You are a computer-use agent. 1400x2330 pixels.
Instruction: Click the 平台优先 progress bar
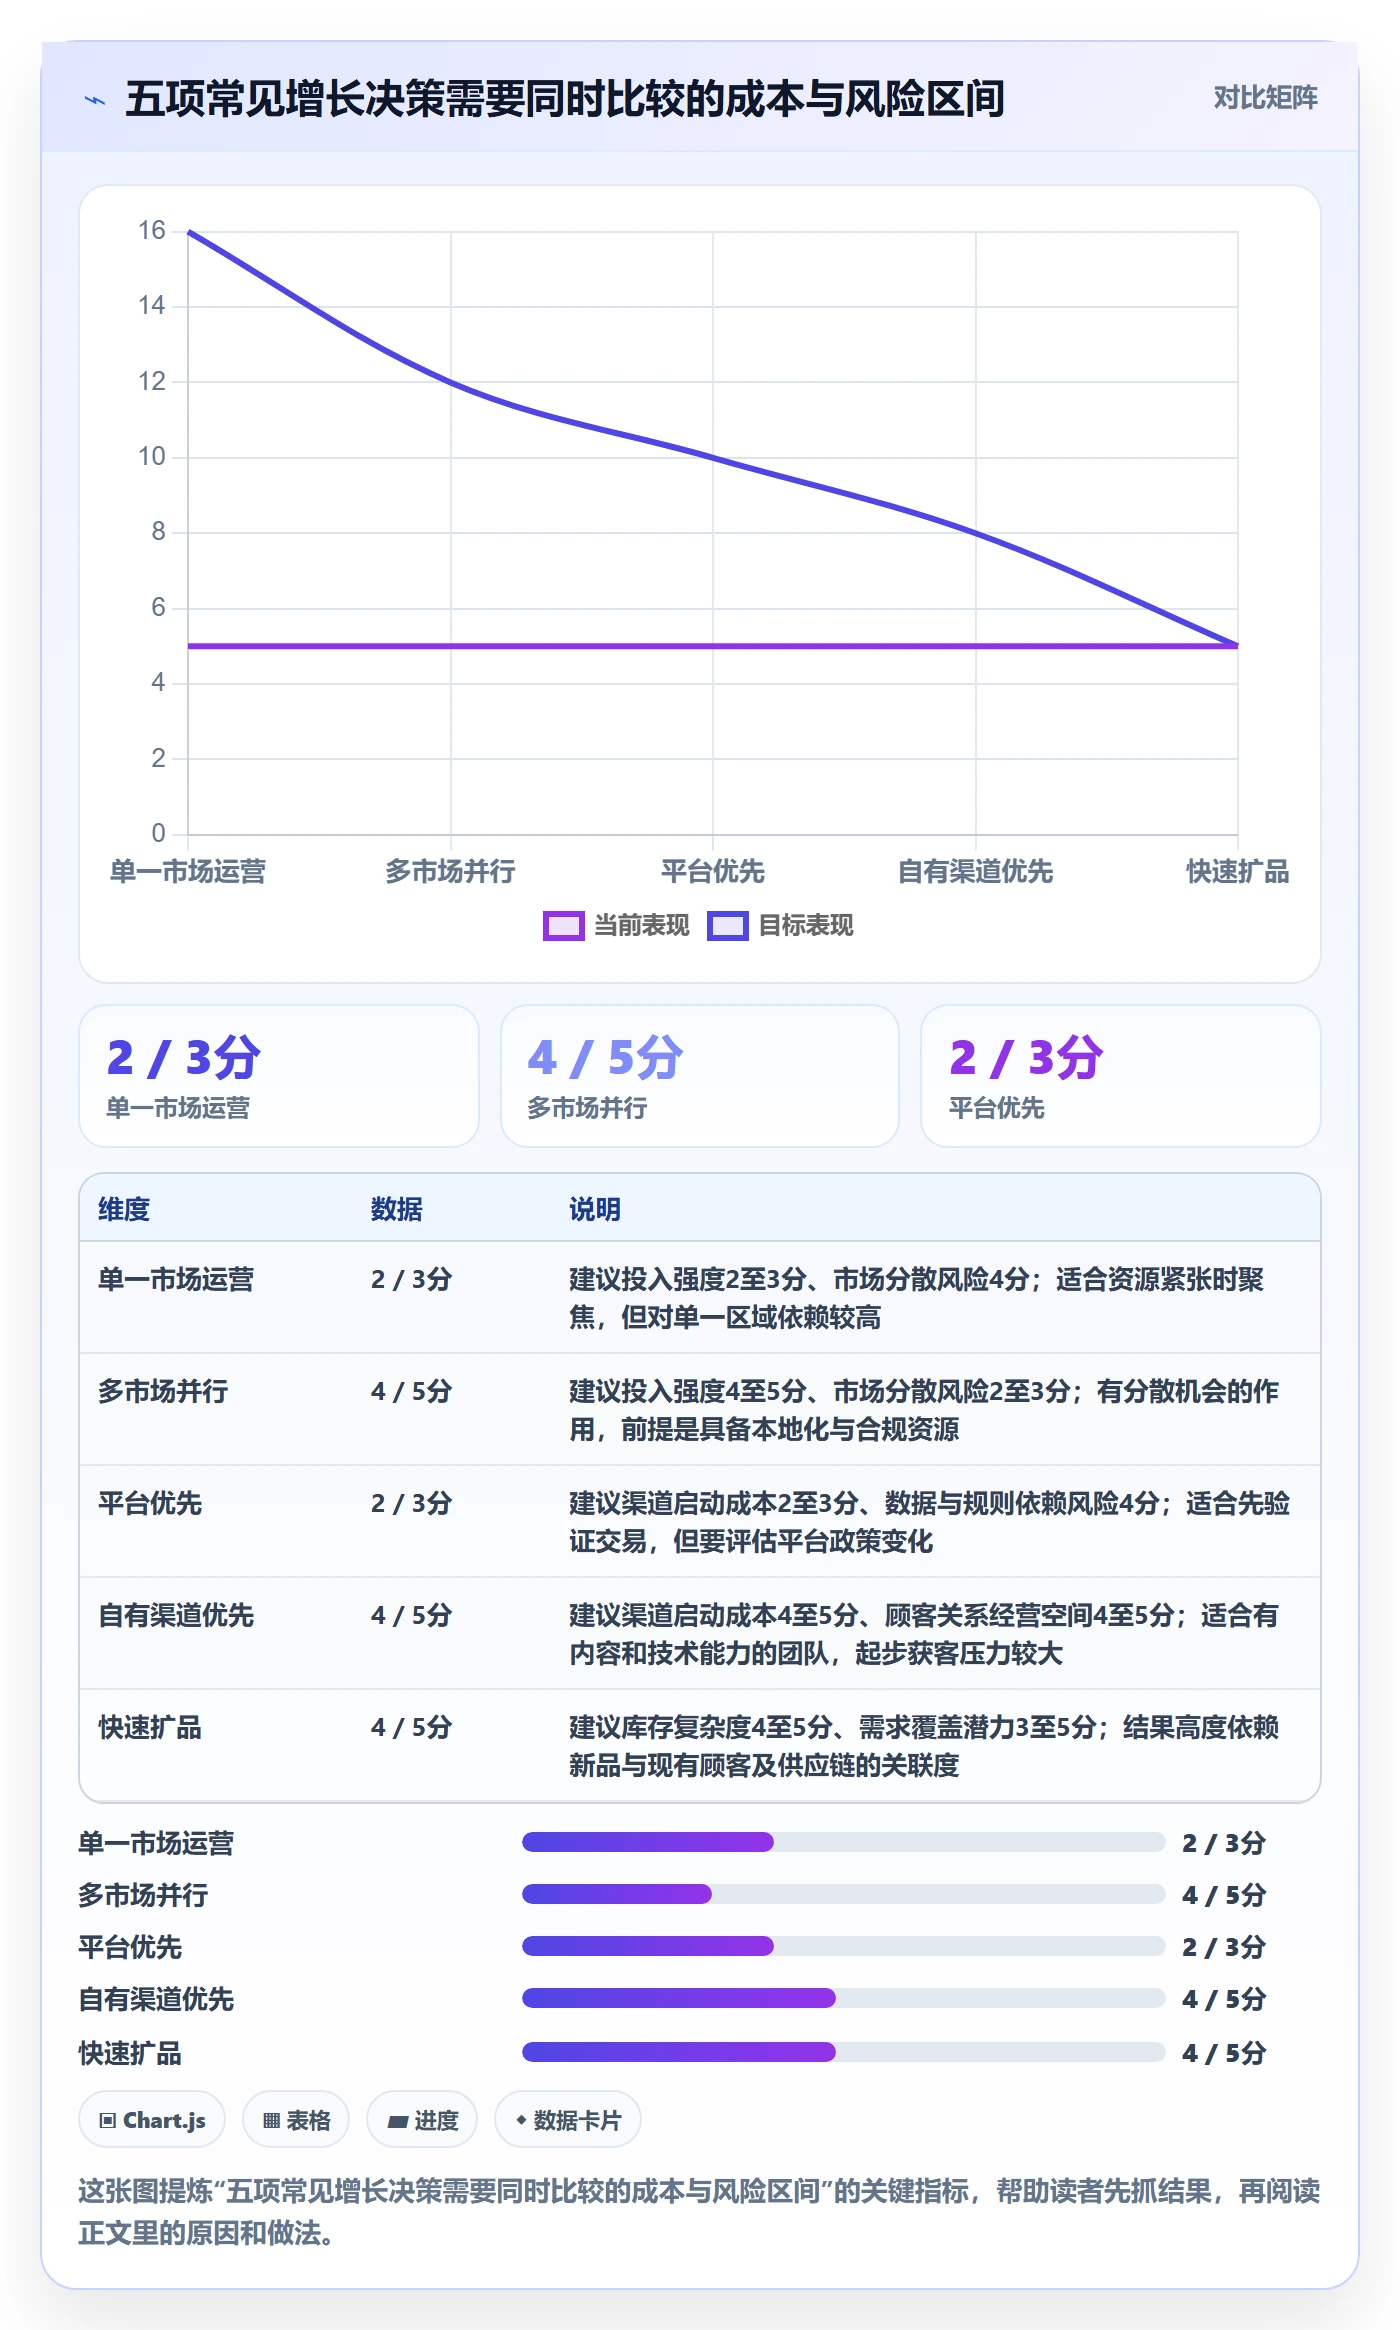click(844, 1946)
